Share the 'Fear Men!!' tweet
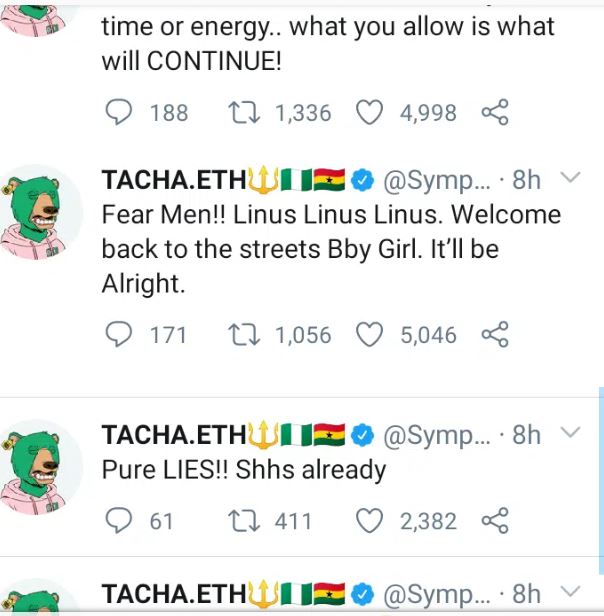 point(495,334)
